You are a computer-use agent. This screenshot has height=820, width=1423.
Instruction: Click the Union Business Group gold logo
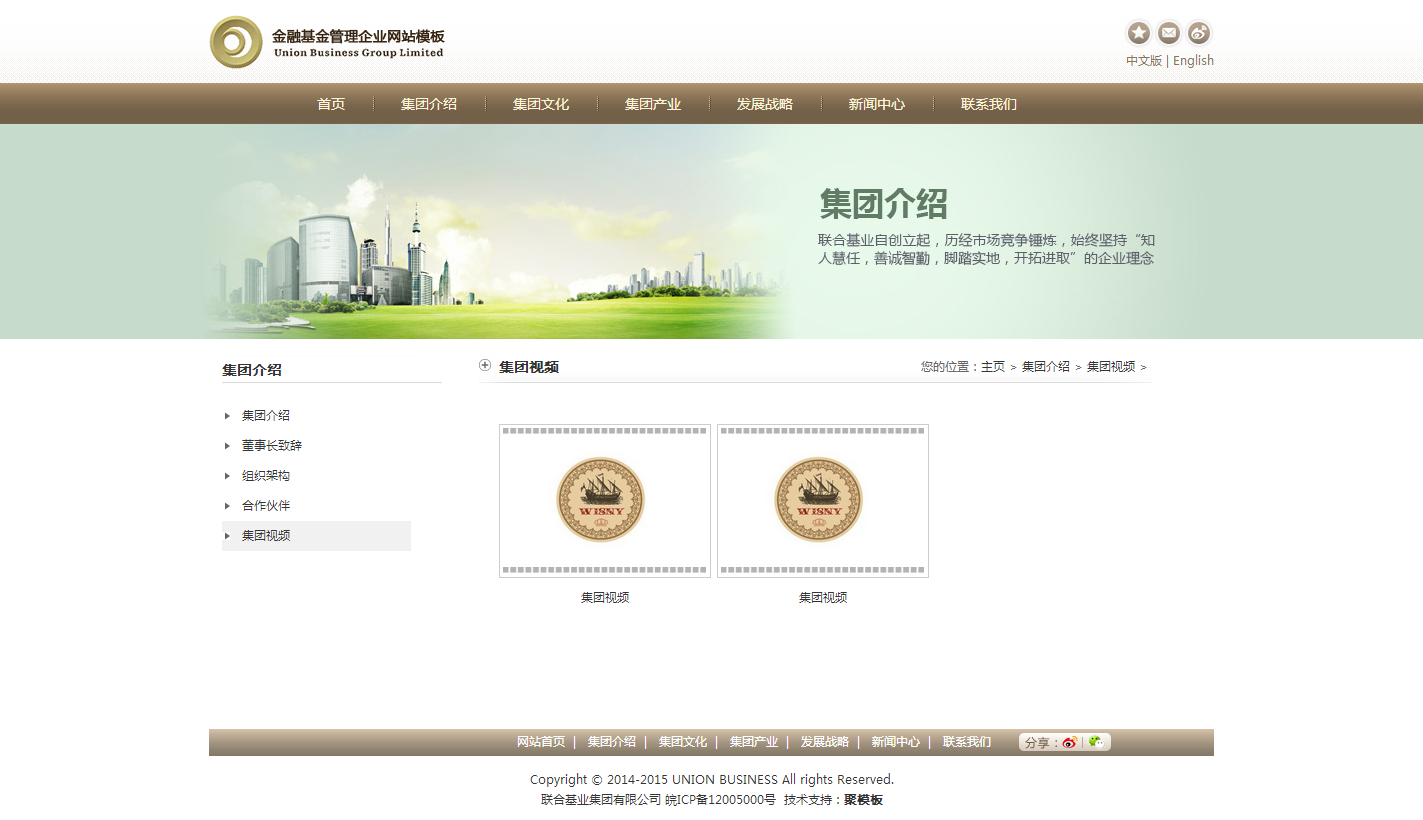(236, 43)
